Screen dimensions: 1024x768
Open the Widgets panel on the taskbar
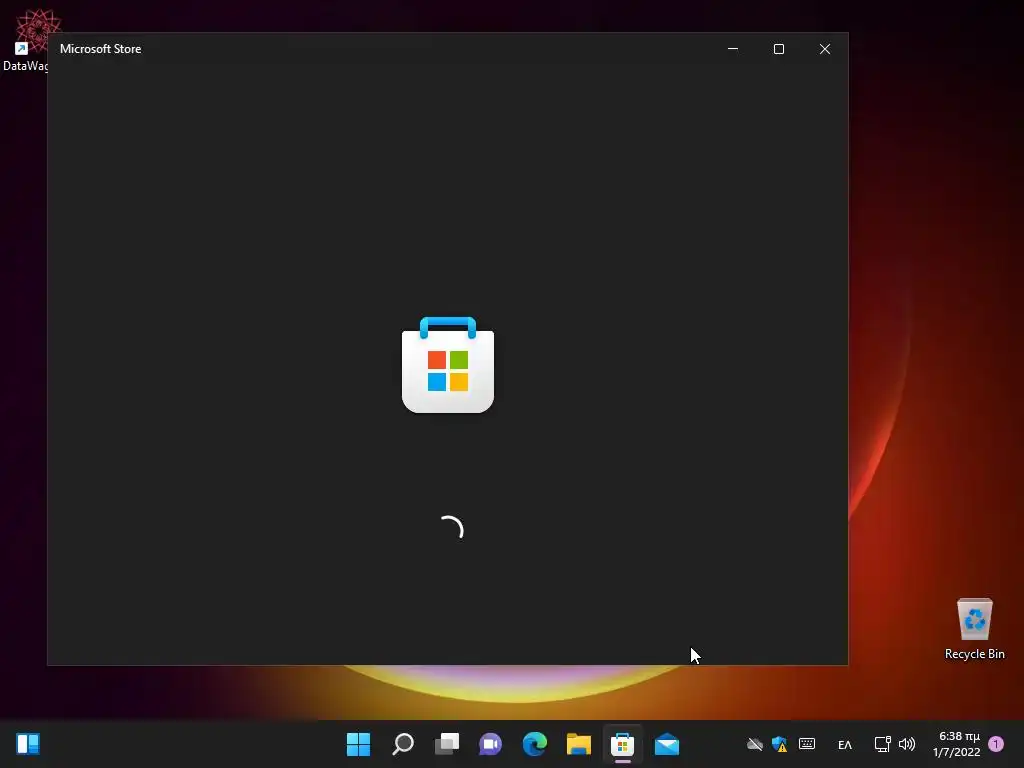(x=28, y=744)
